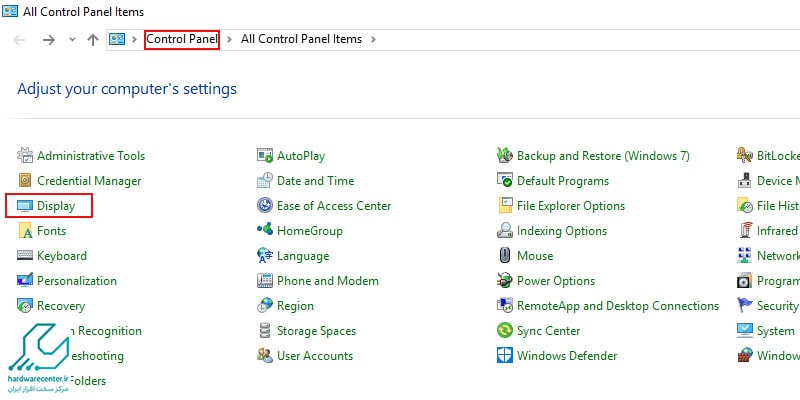Open the Credential Manager link

(x=89, y=181)
